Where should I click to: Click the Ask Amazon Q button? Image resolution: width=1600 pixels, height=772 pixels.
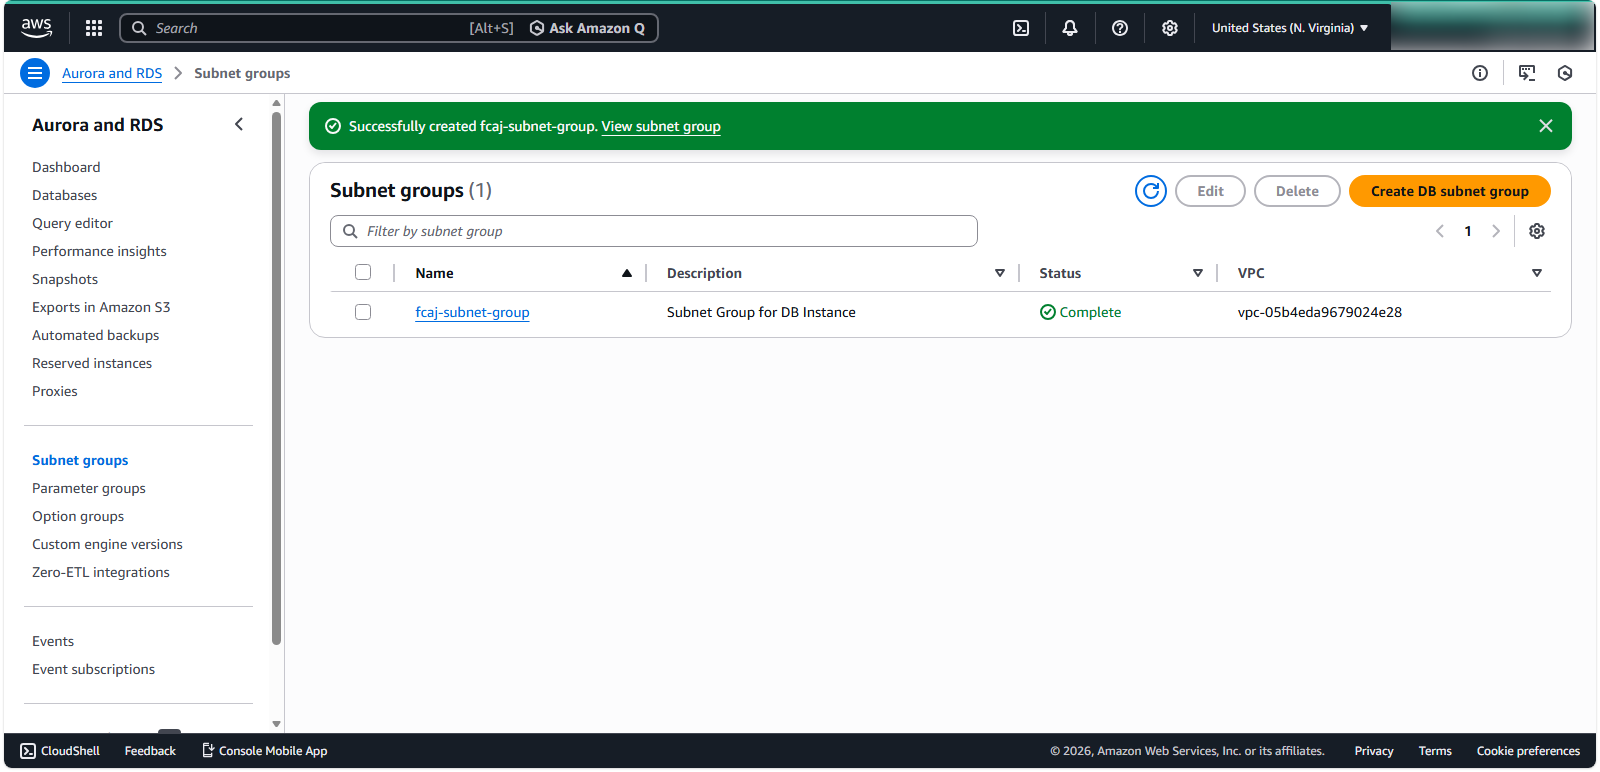coord(588,28)
